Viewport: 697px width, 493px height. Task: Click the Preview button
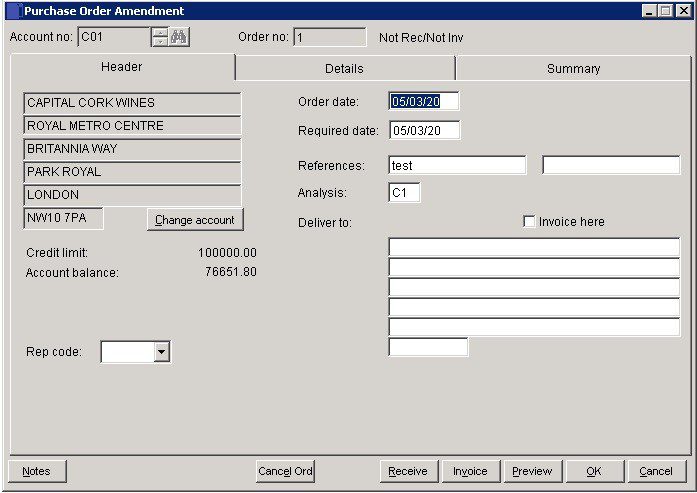(533, 471)
